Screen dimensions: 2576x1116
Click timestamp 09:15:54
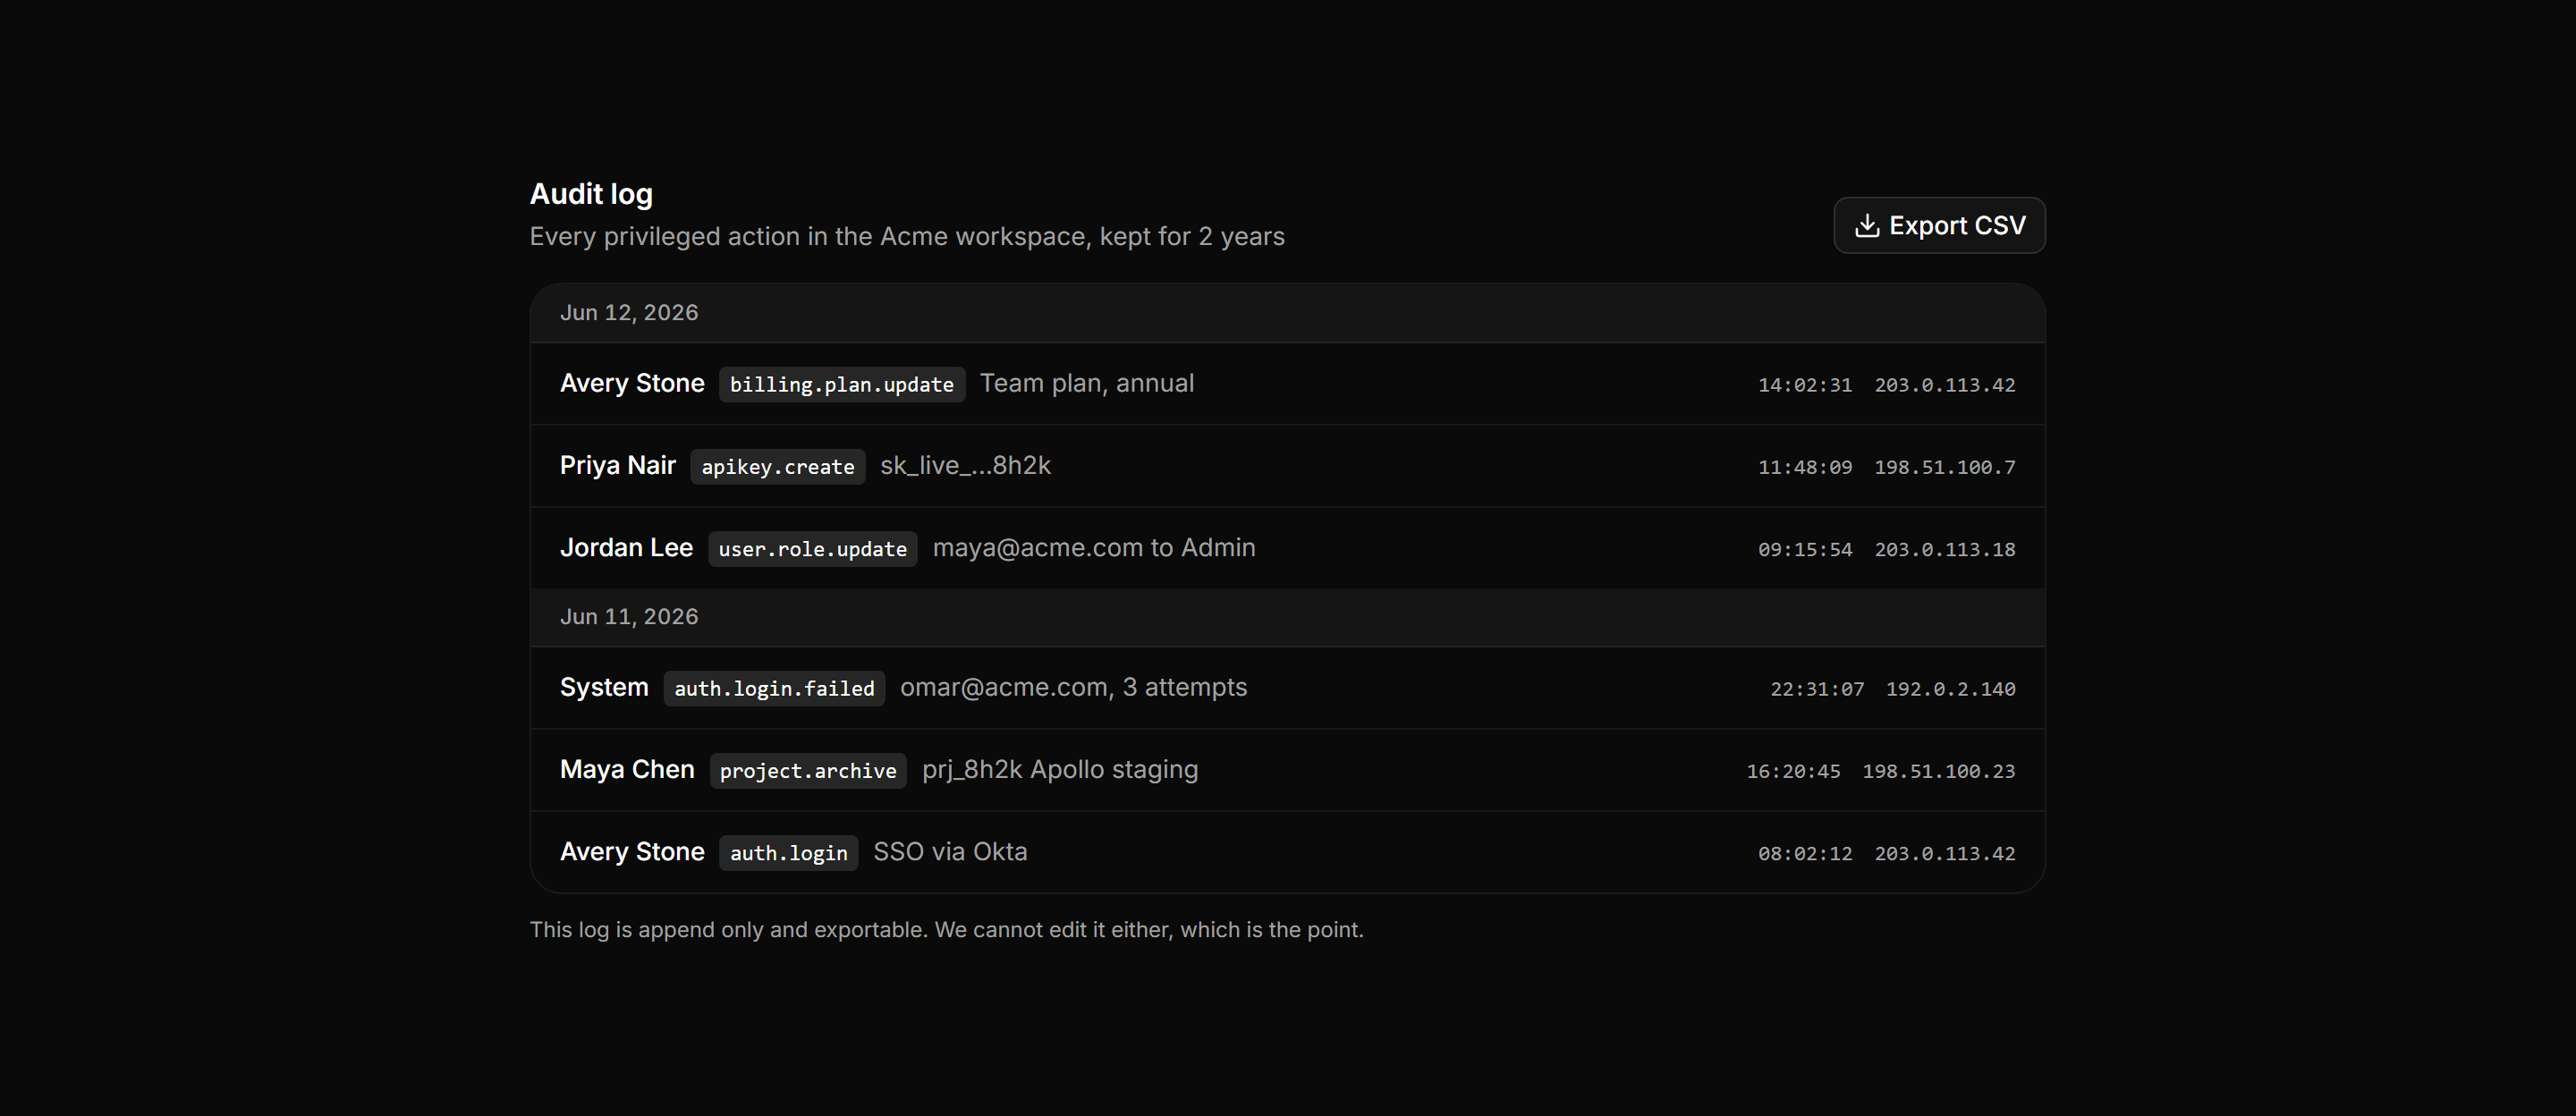click(1805, 549)
